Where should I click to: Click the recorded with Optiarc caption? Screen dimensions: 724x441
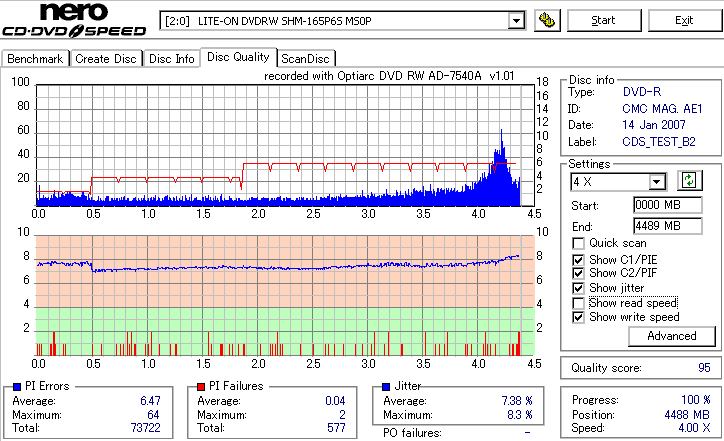coord(389,76)
